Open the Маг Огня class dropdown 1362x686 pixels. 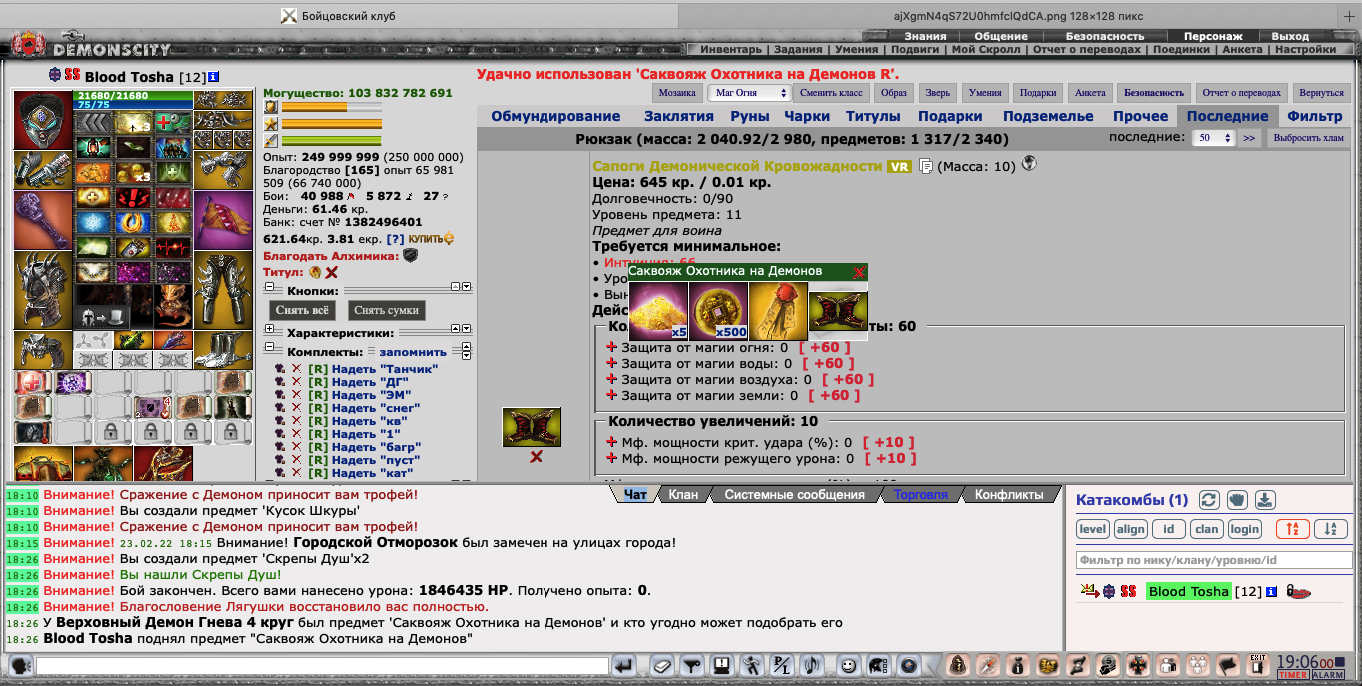pos(750,93)
